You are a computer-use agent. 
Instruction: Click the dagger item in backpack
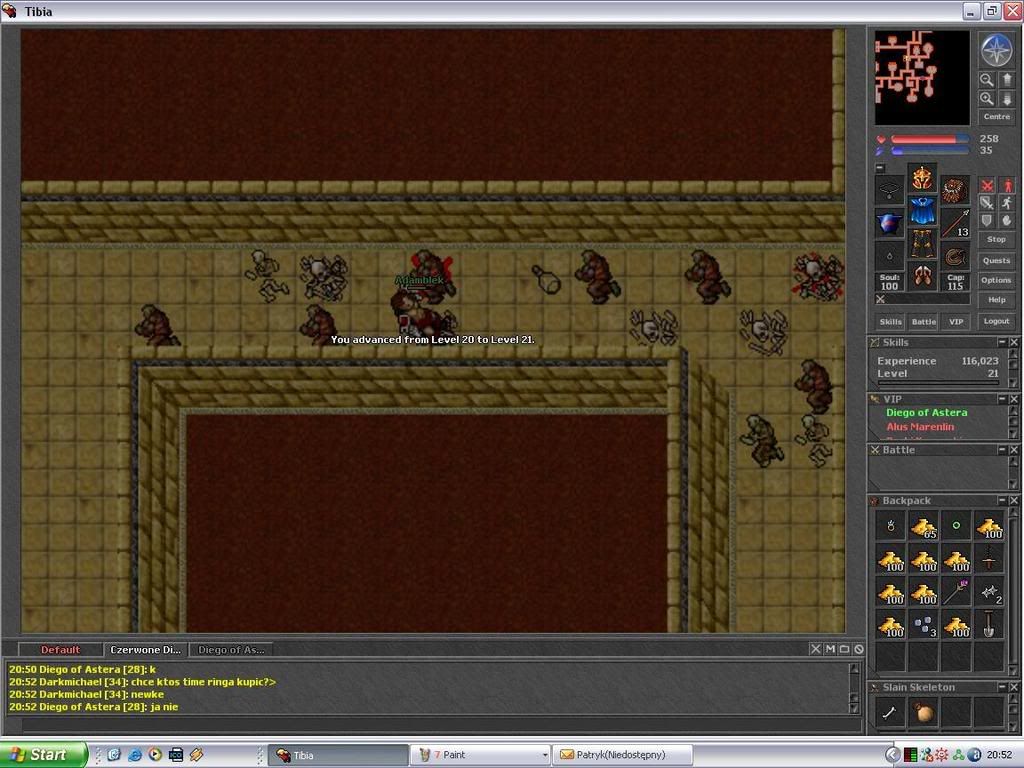(989, 560)
